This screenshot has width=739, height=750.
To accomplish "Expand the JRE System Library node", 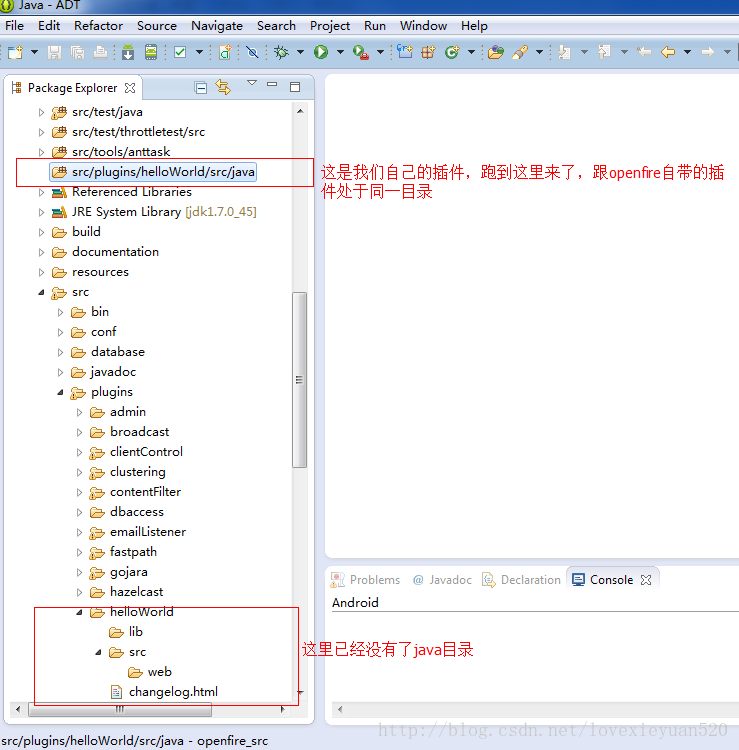I will 42,212.
